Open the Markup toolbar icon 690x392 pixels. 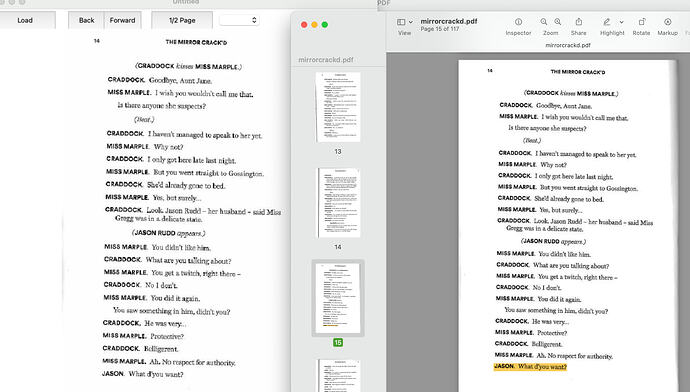668,22
